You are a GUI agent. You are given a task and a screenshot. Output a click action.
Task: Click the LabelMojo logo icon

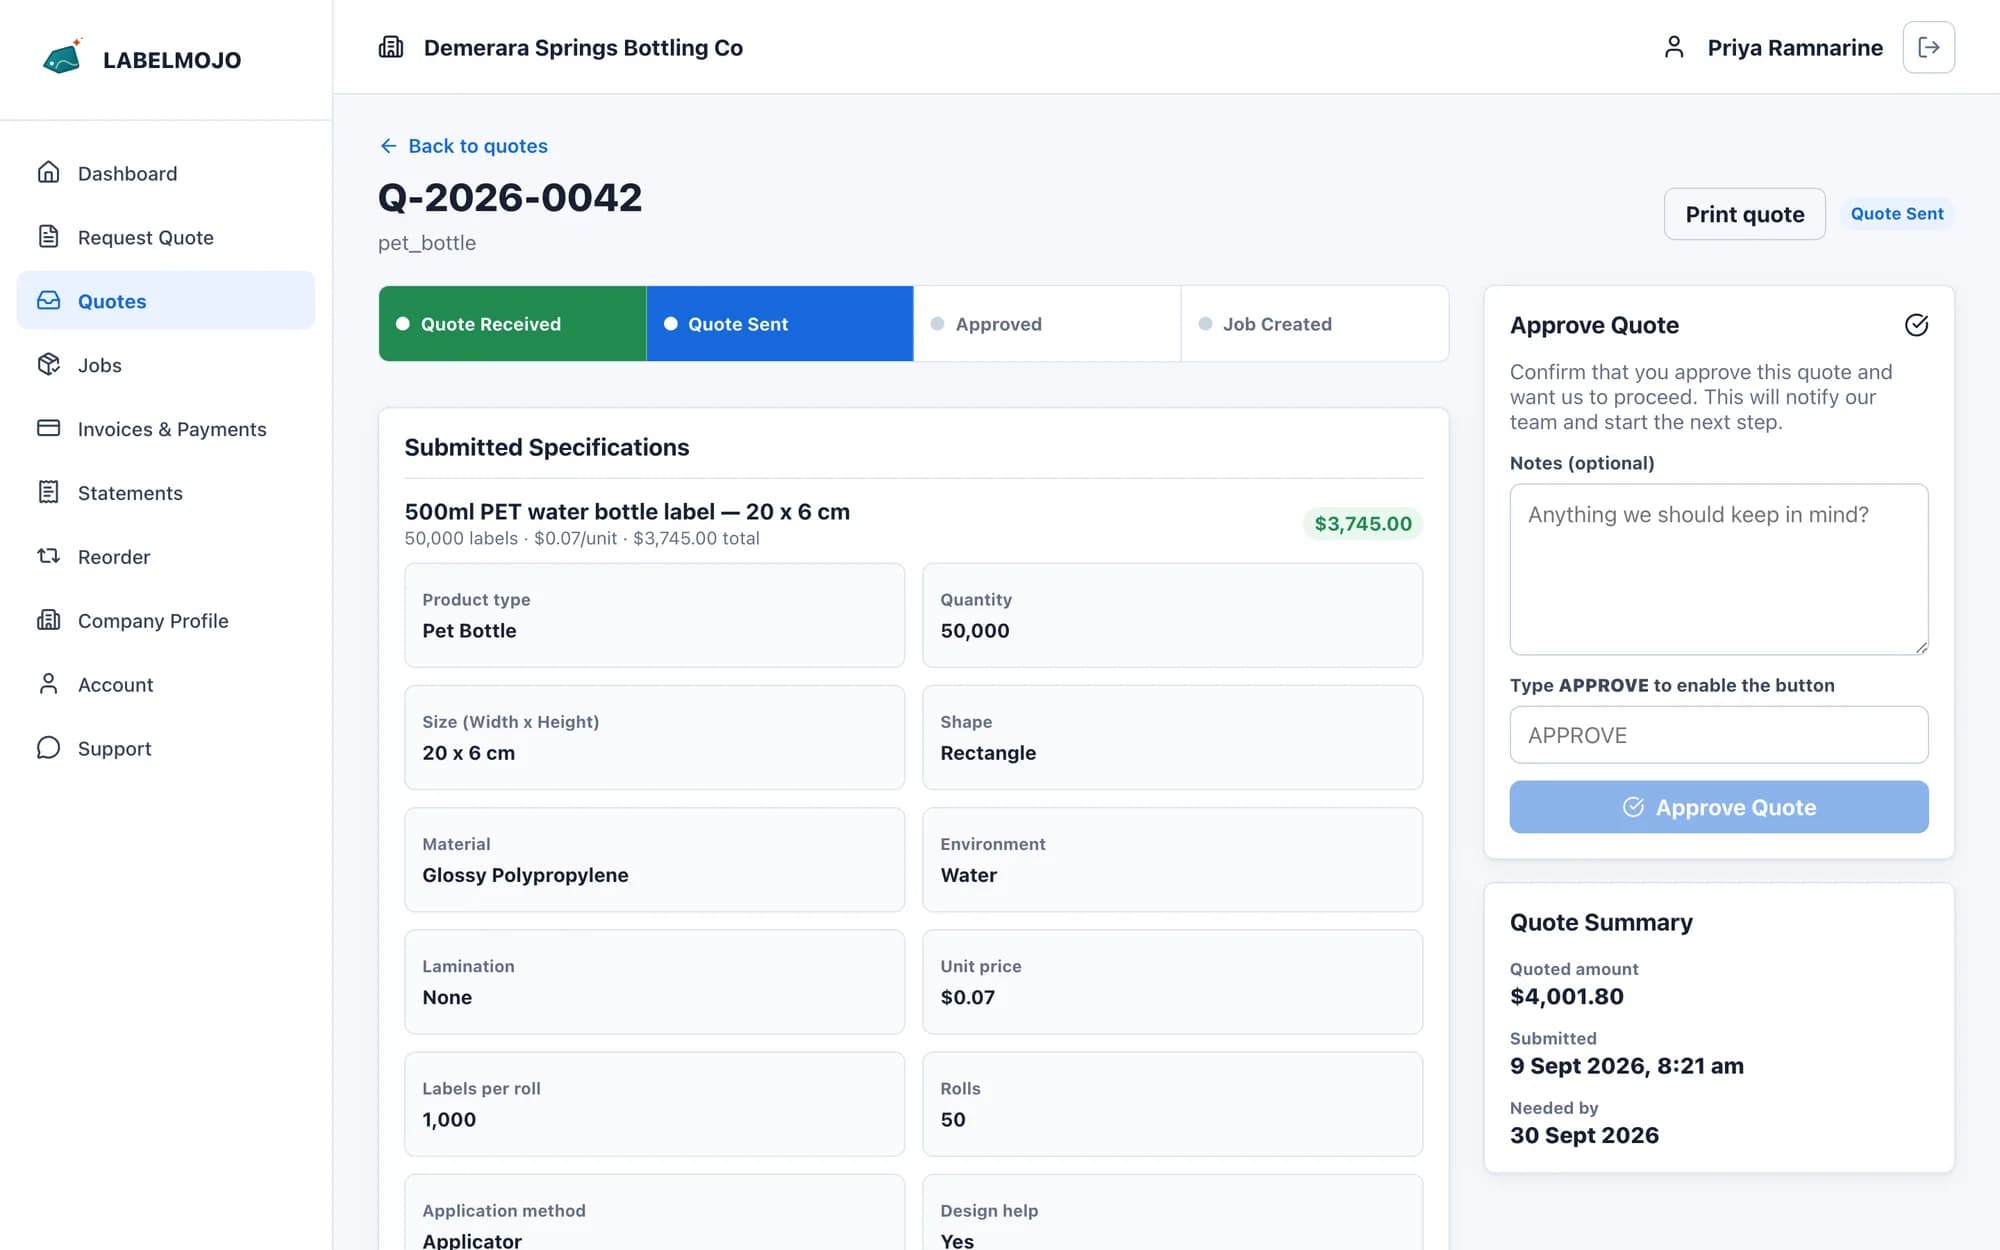[x=62, y=58]
